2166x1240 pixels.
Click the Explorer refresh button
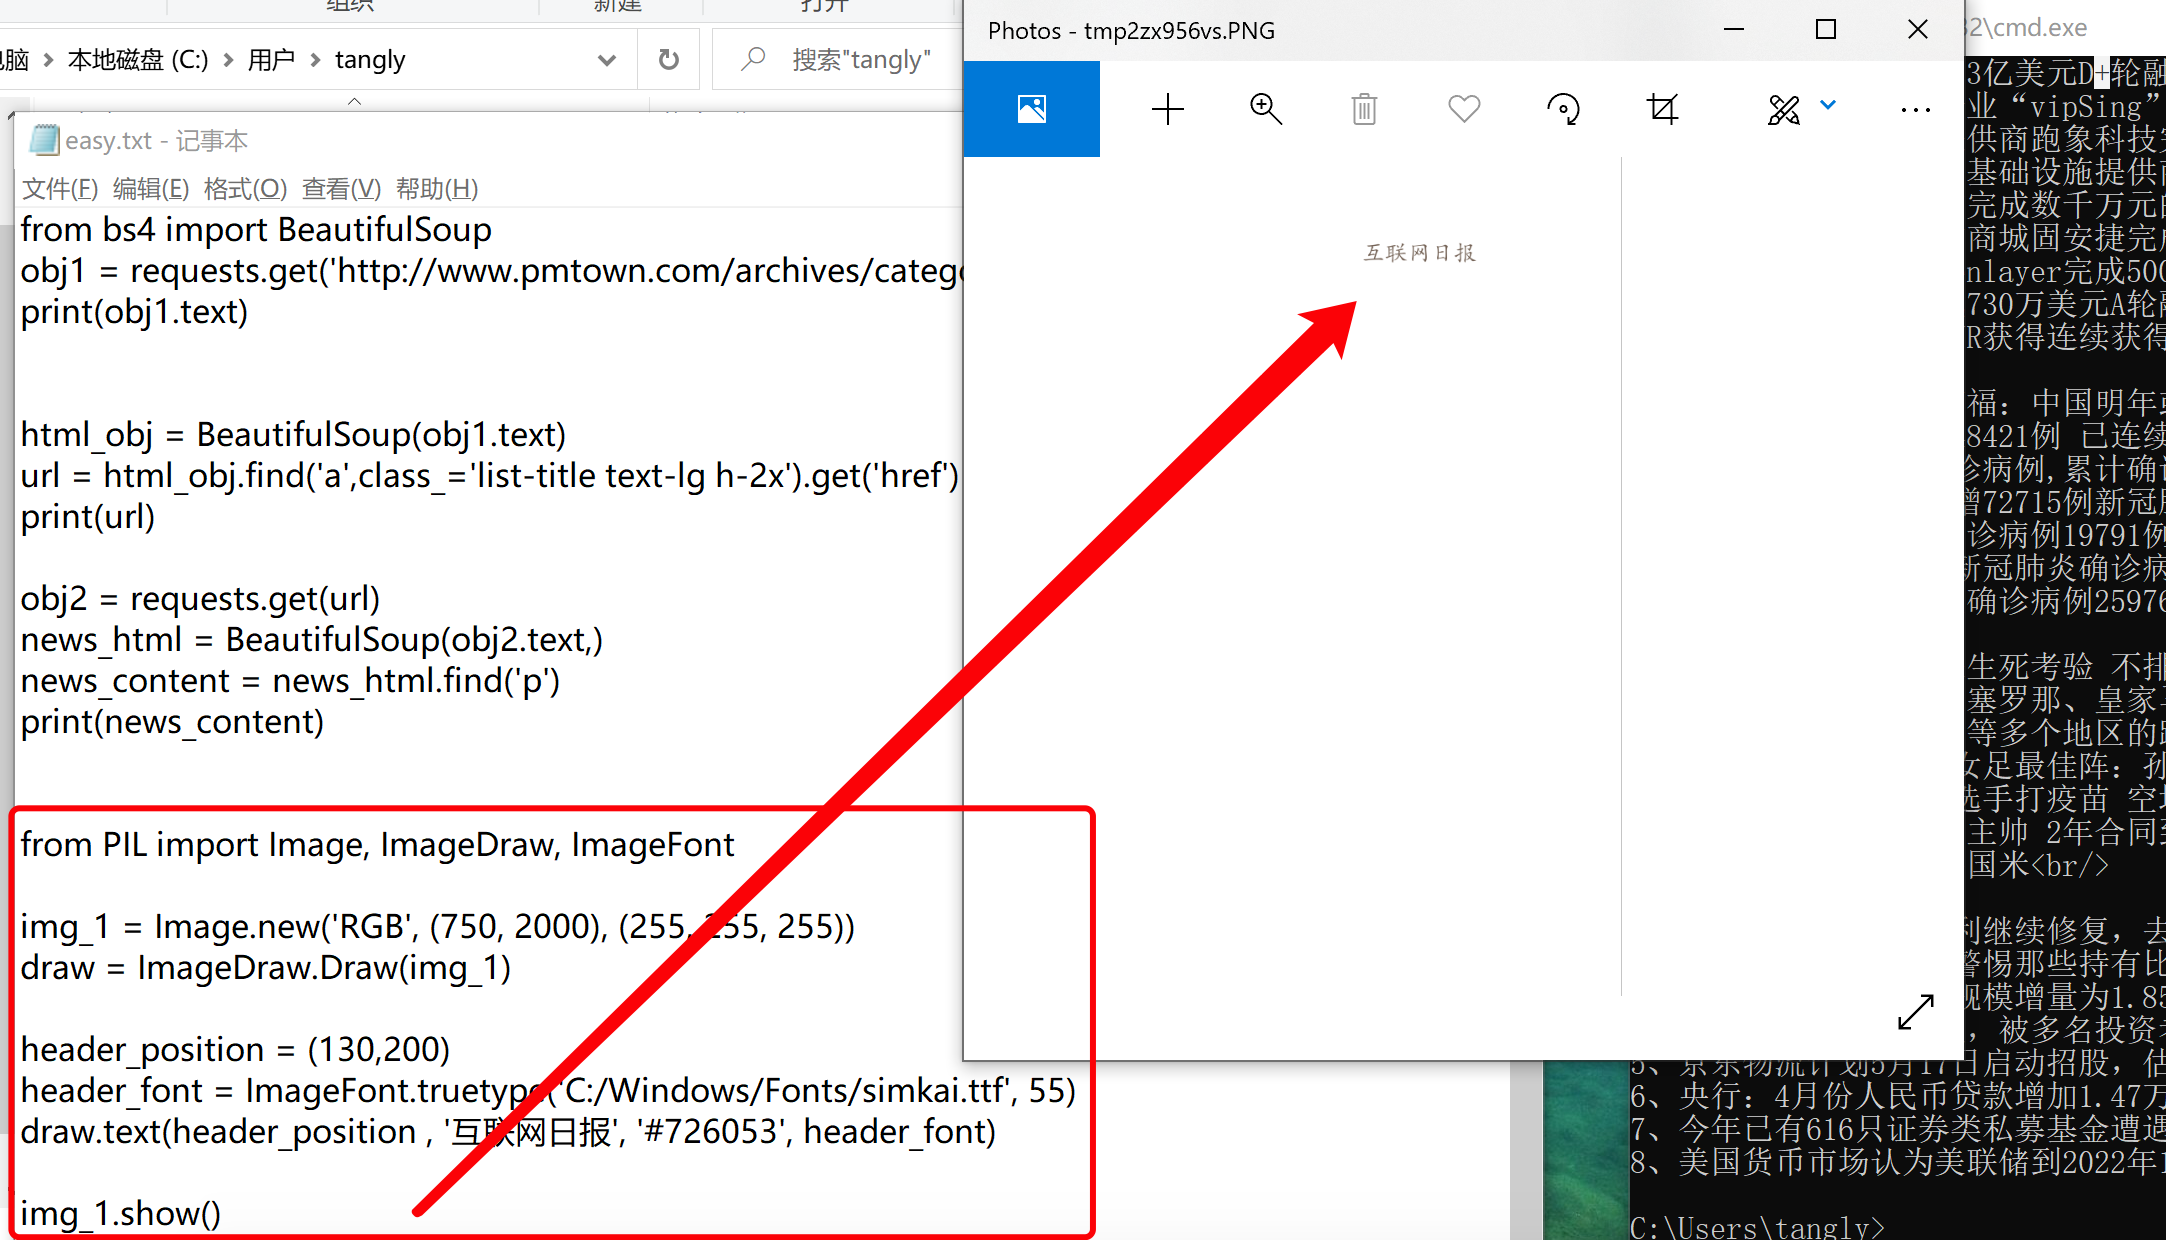[x=668, y=60]
